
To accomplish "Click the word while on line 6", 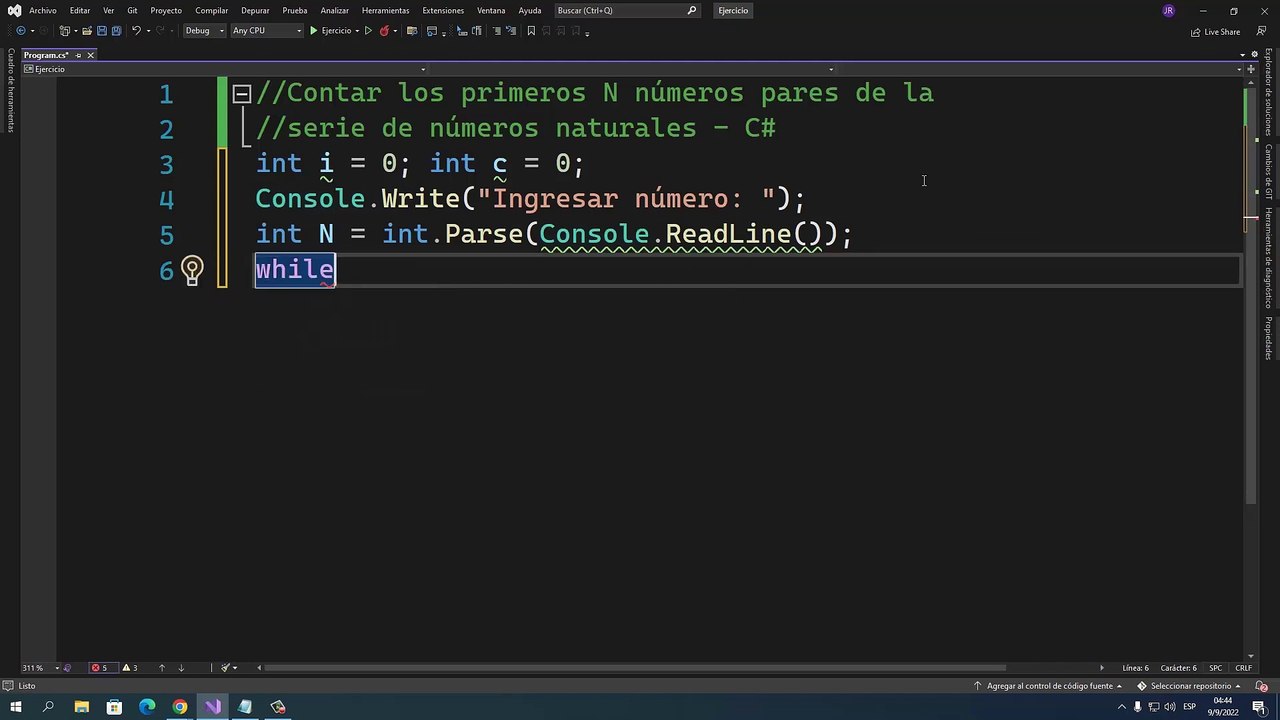I will 295,270.
